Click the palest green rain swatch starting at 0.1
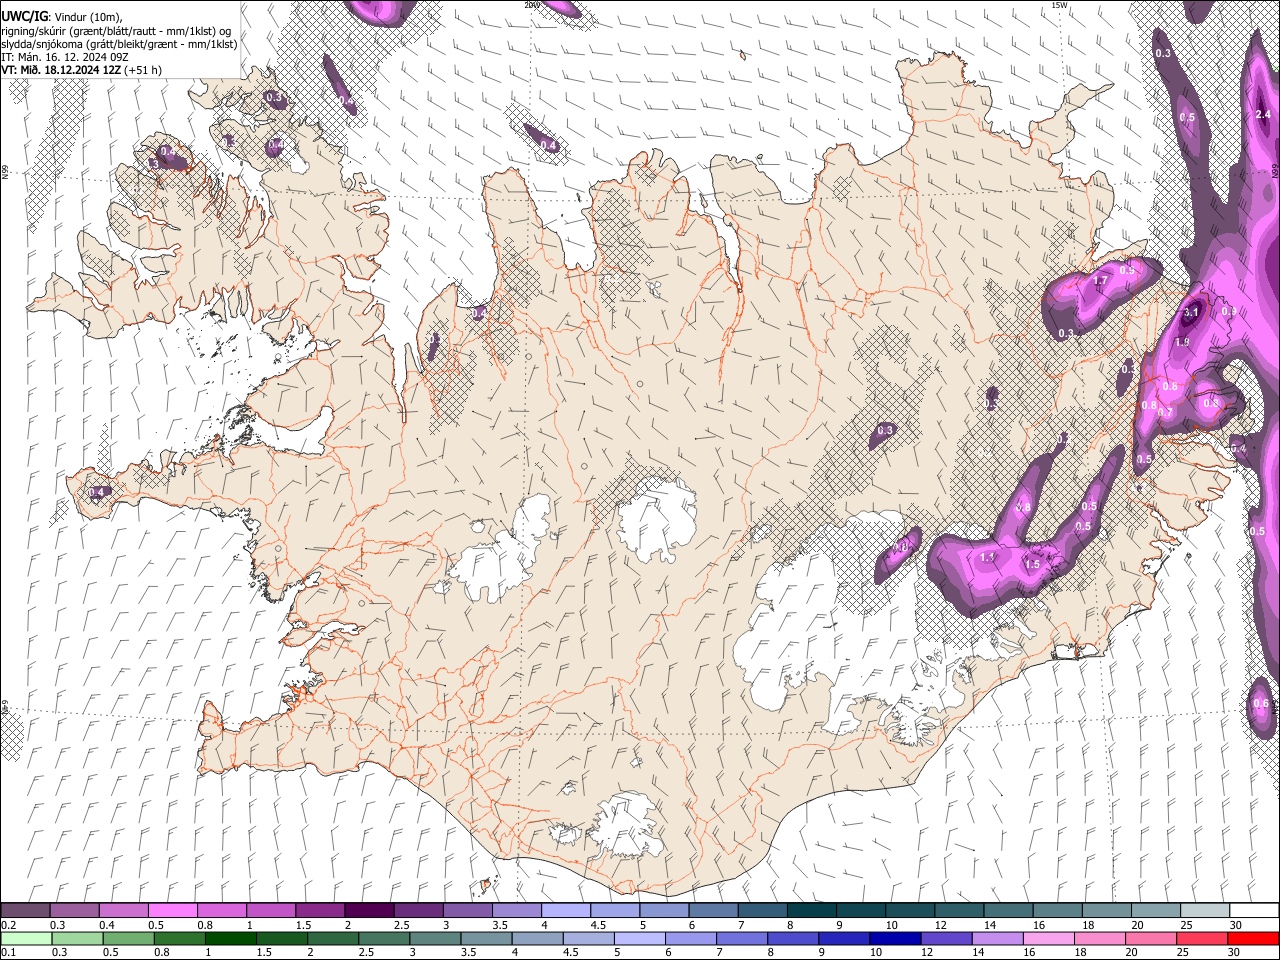1280x960 pixels. pyautogui.click(x=26, y=938)
